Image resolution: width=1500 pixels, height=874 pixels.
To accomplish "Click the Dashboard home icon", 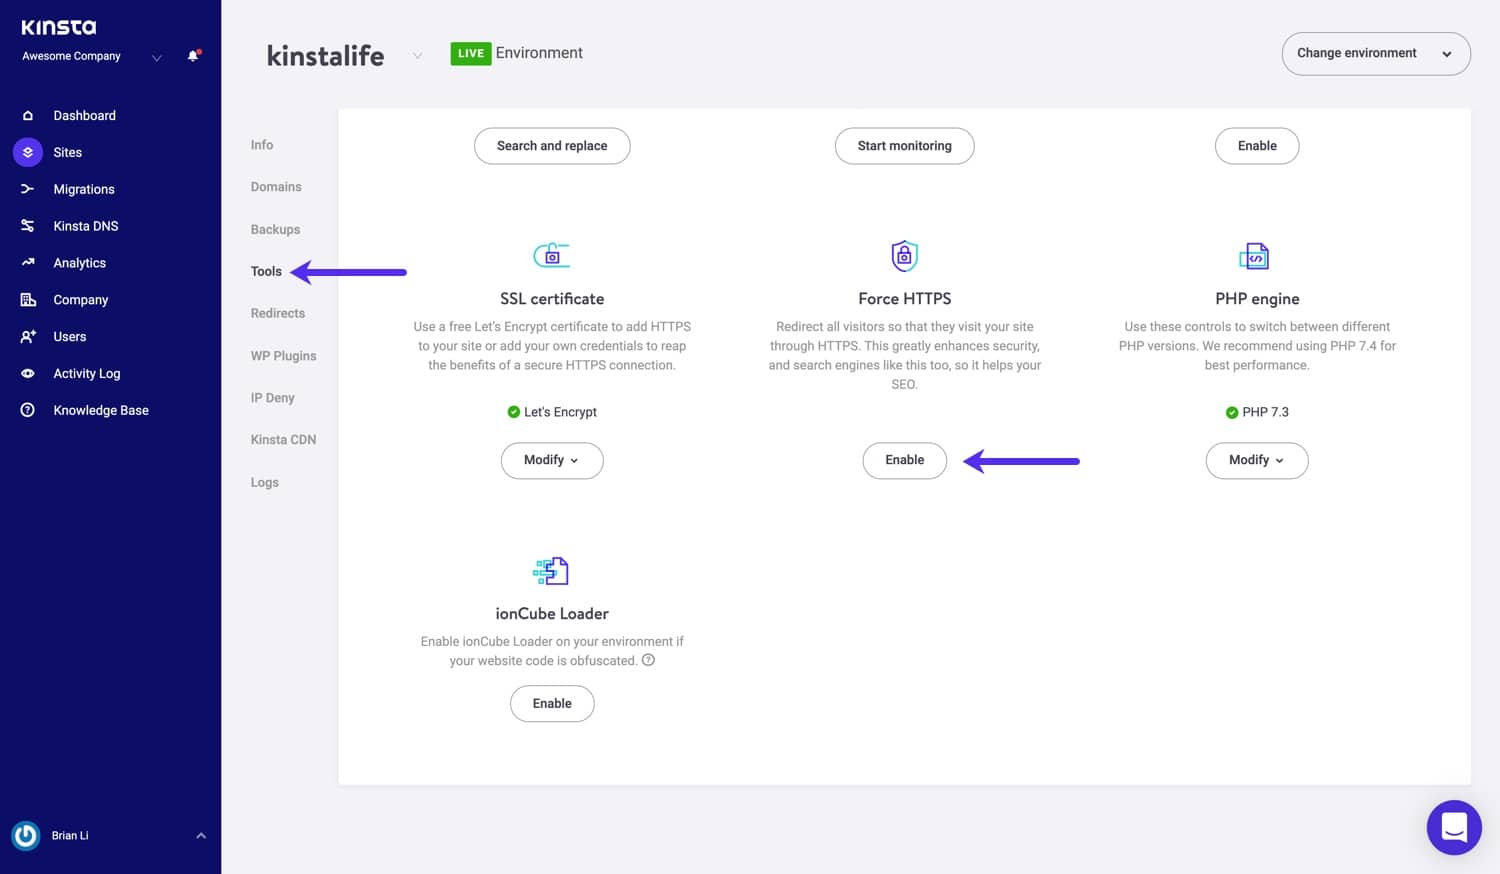I will (28, 115).
